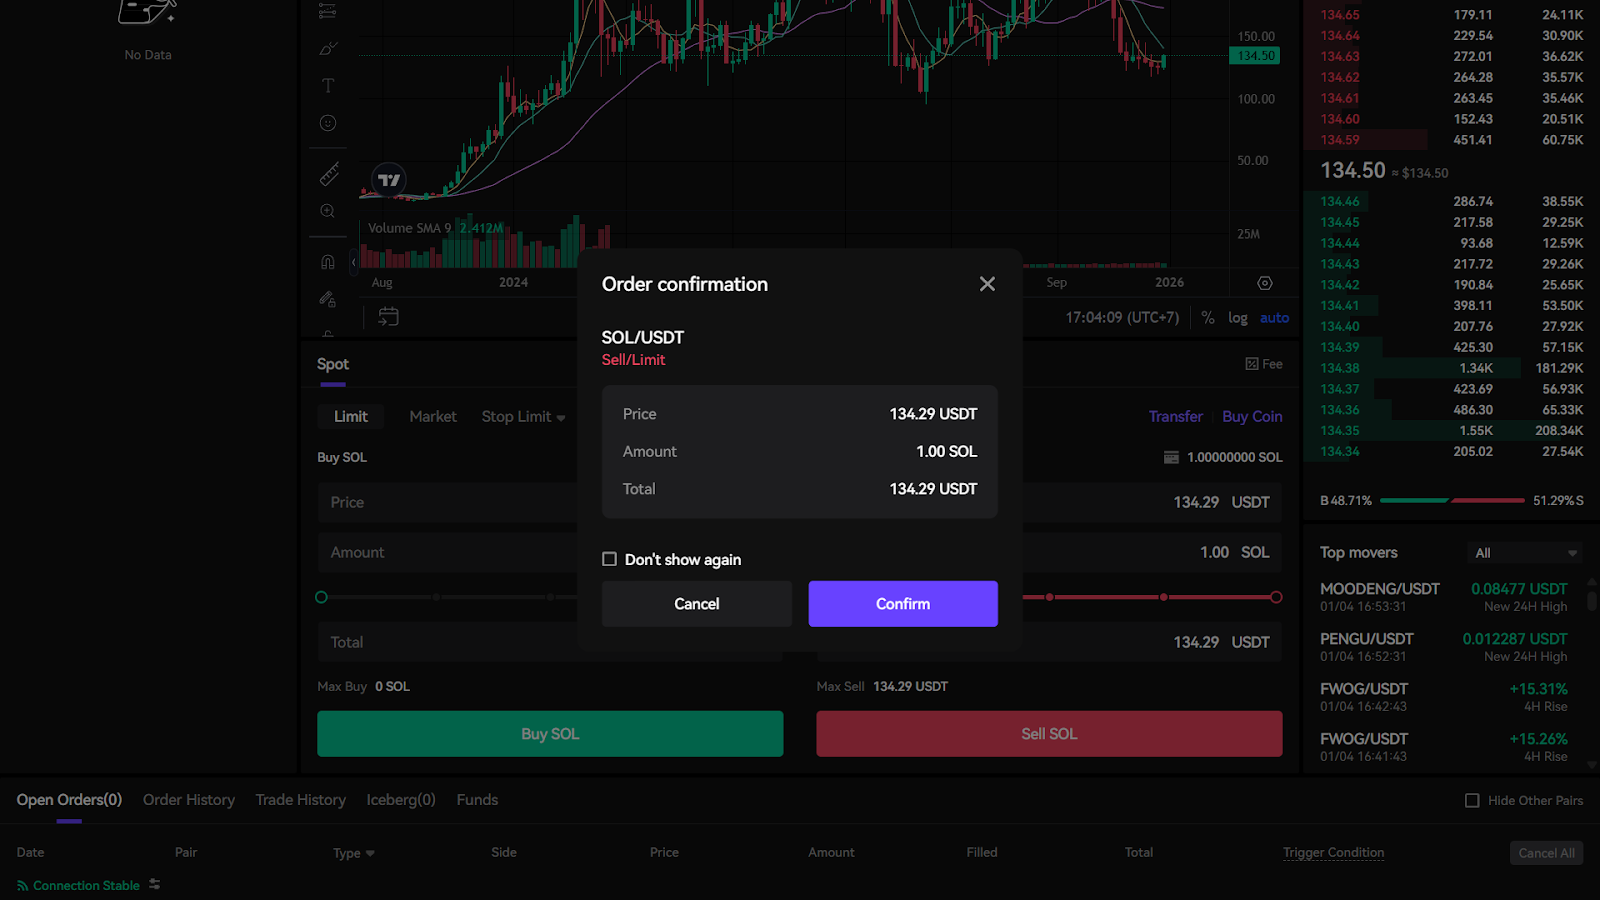Enable Hide Other Pairs checkbox

(1472, 800)
